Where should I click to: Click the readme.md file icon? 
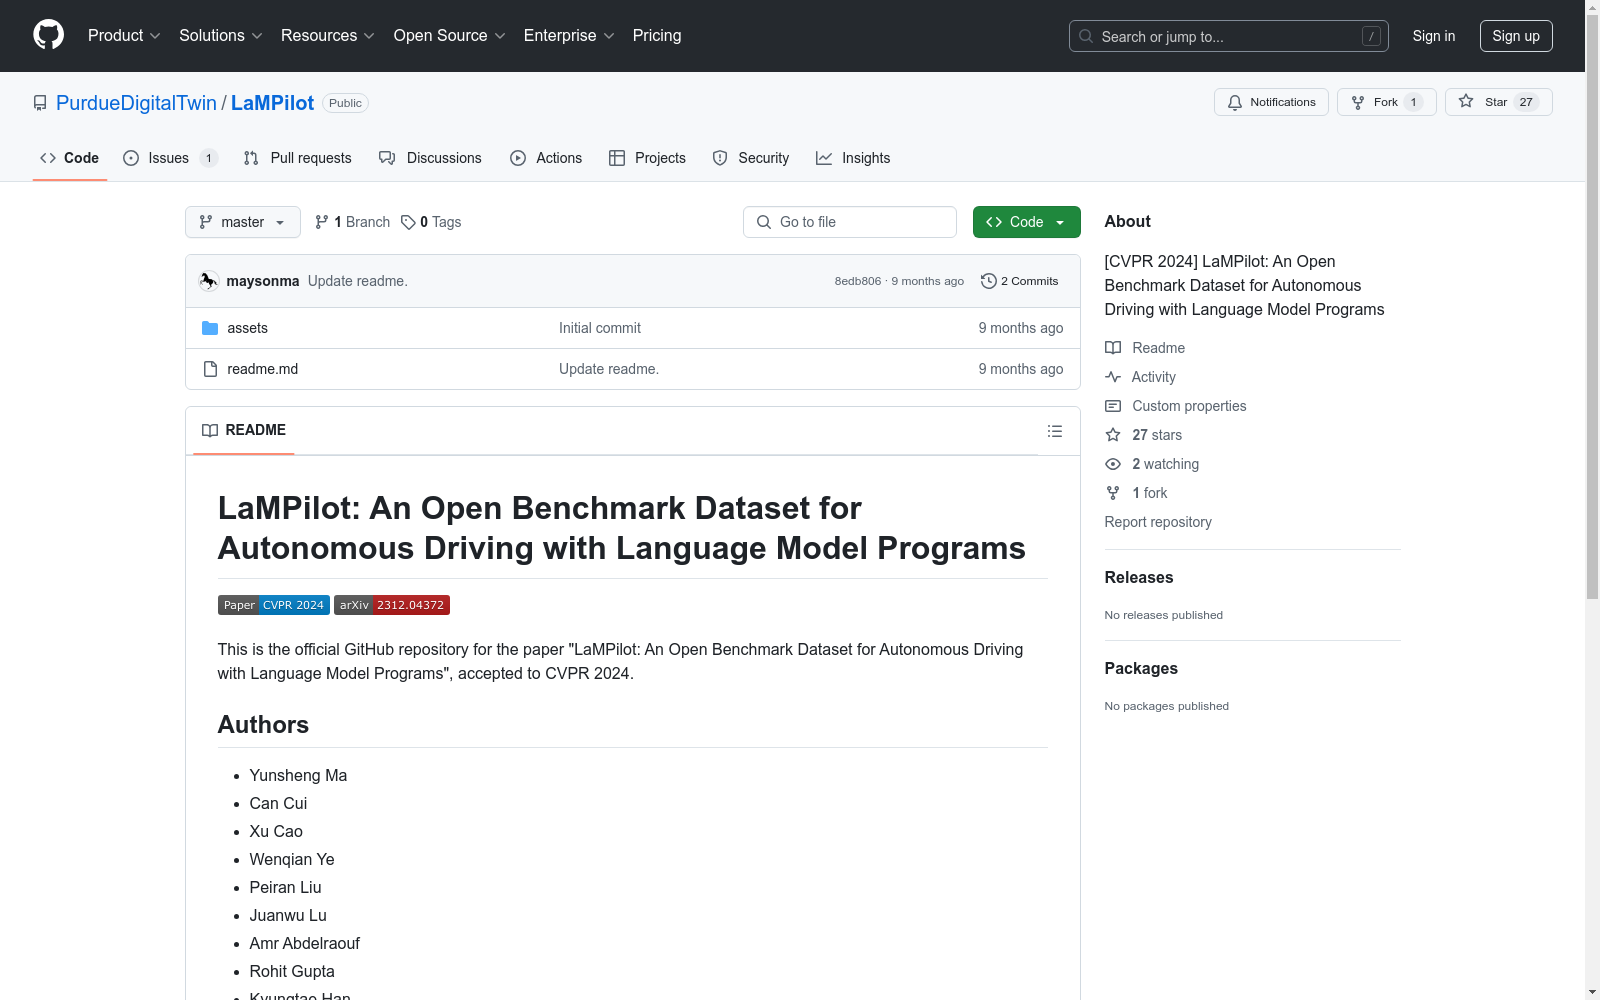click(x=210, y=369)
